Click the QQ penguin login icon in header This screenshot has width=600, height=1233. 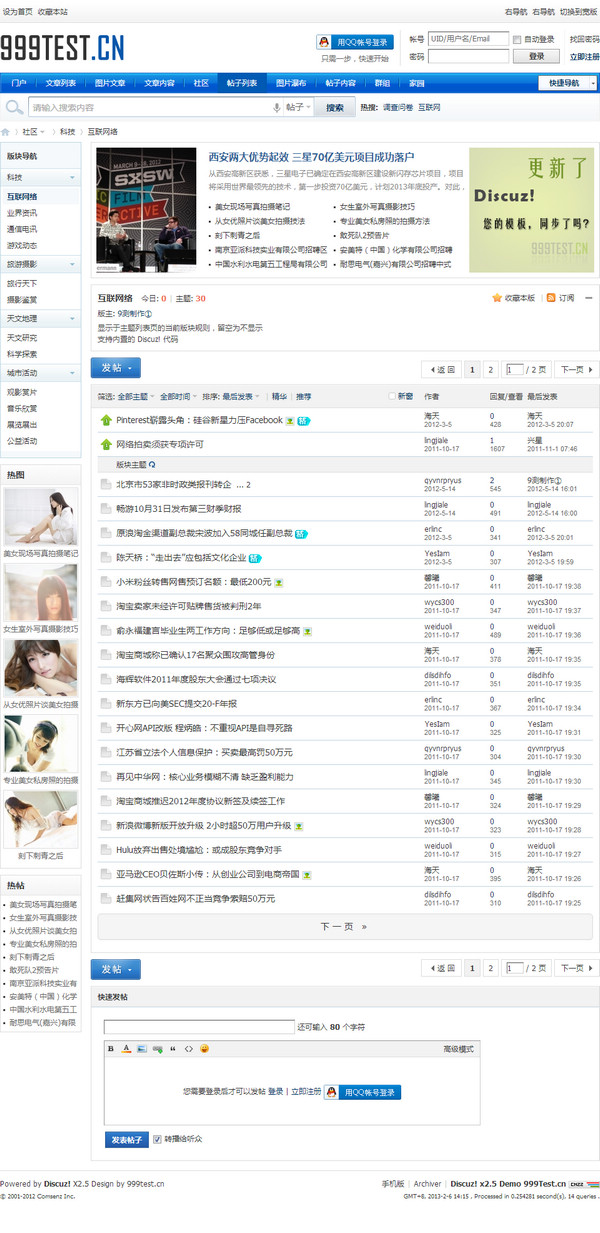324,42
